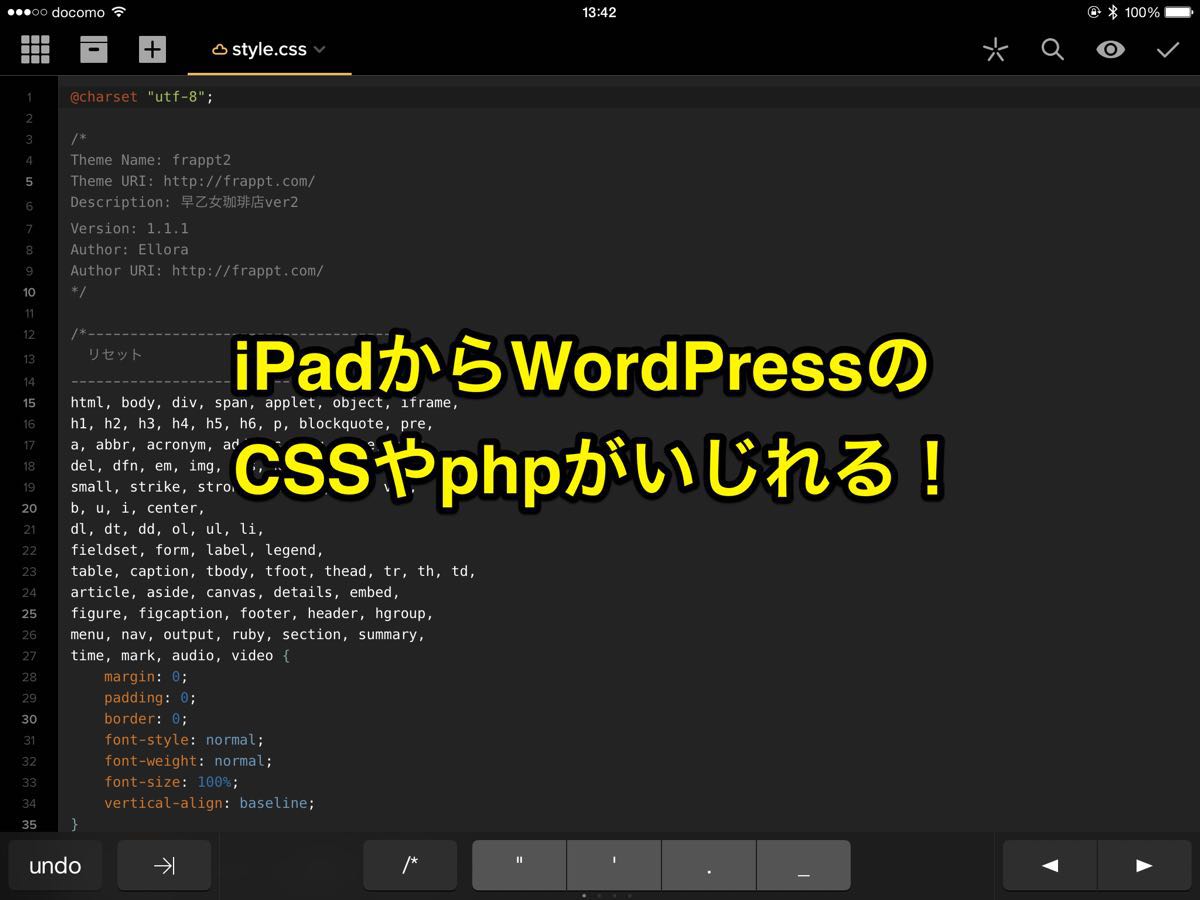
Task: Place cursor on 'padding: 0;'
Action: [150, 697]
